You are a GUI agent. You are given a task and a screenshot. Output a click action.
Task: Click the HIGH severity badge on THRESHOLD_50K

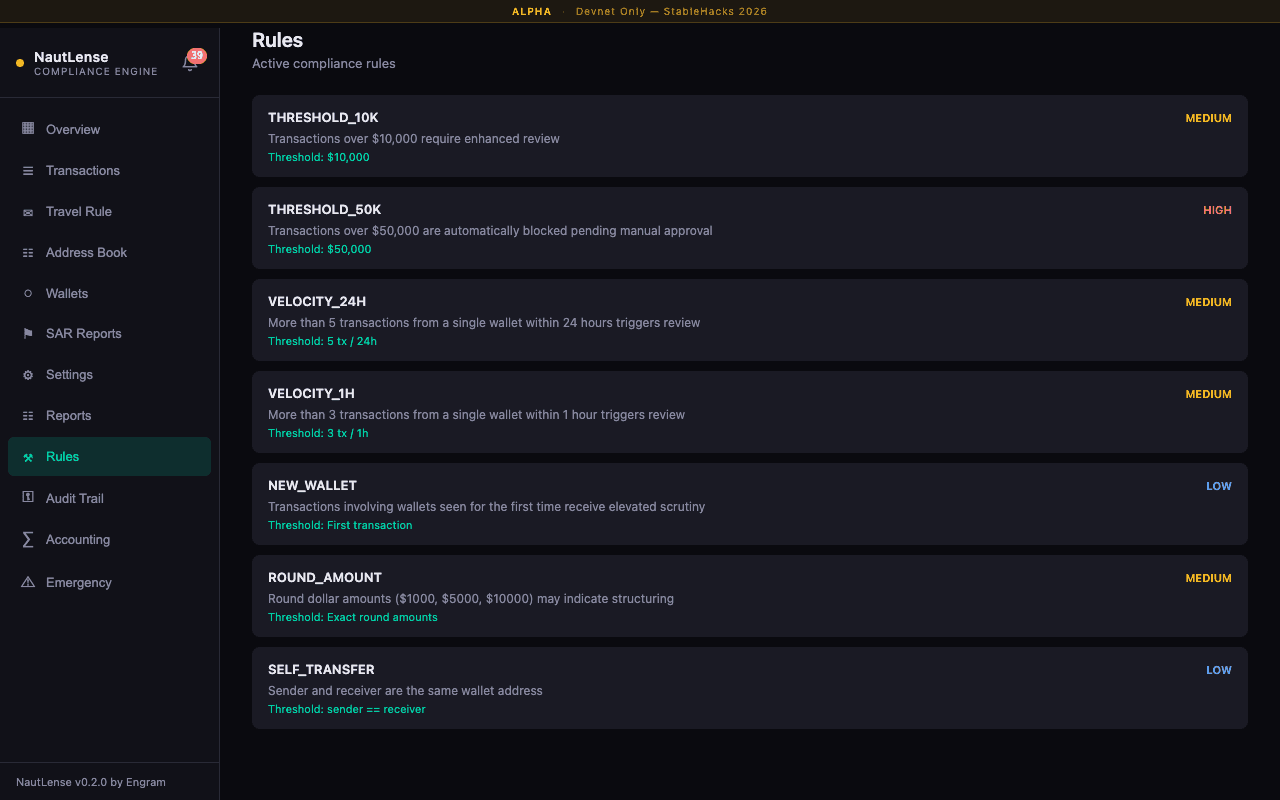(x=1217, y=210)
